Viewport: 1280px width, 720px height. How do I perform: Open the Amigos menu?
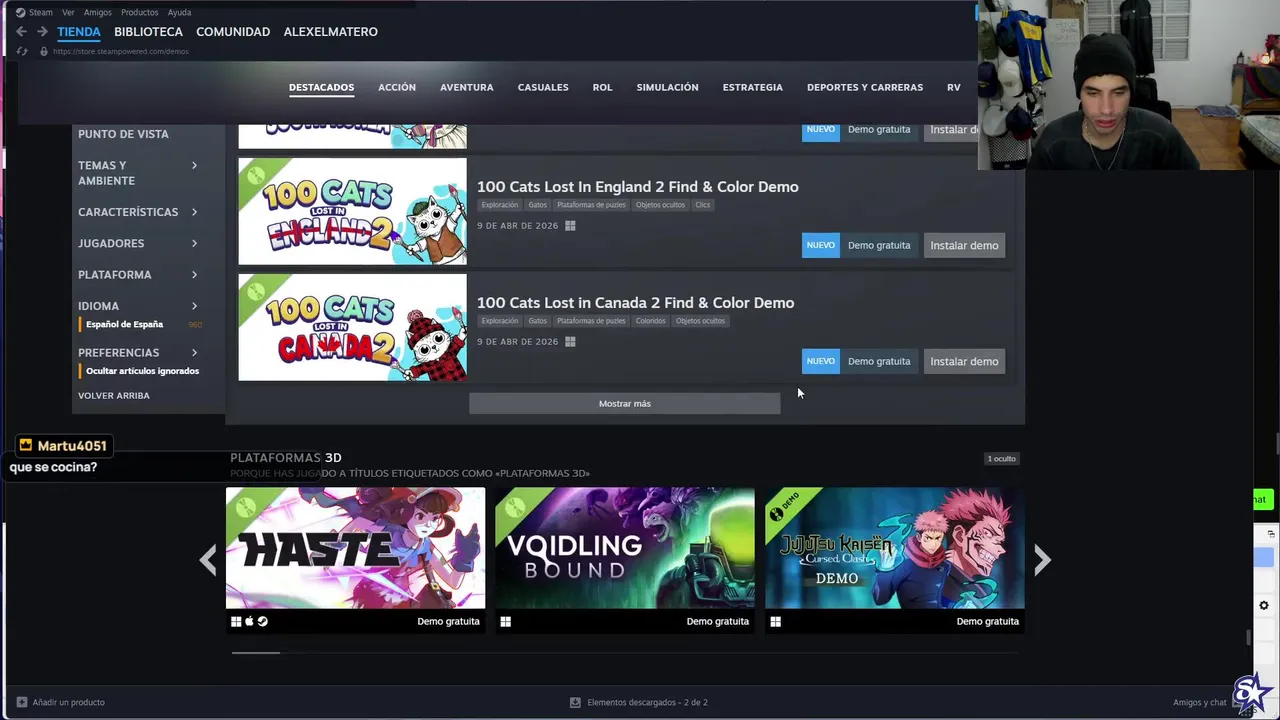tap(98, 12)
